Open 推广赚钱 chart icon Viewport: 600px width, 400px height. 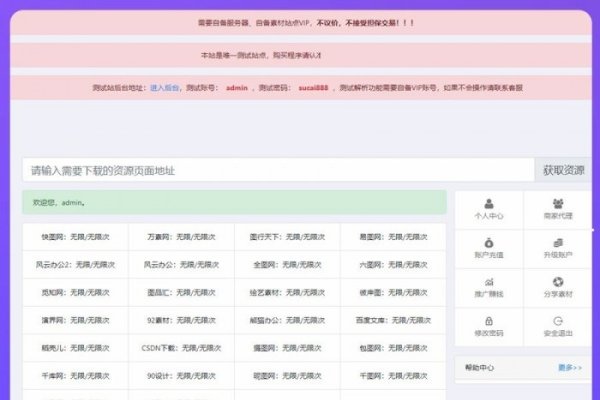(489, 282)
